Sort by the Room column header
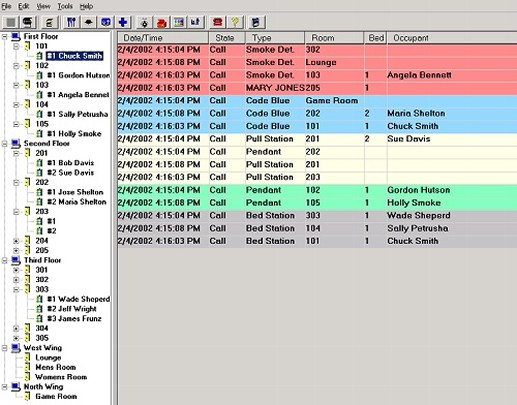The width and height of the screenshot is (517, 405). [334, 38]
